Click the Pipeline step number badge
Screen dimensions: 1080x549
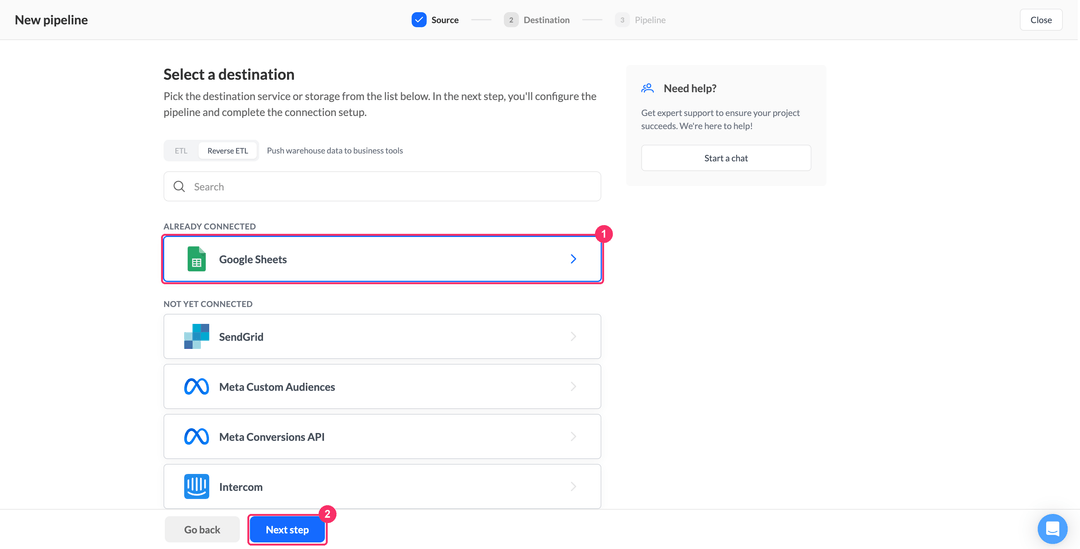pyautogui.click(x=622, y=20)
